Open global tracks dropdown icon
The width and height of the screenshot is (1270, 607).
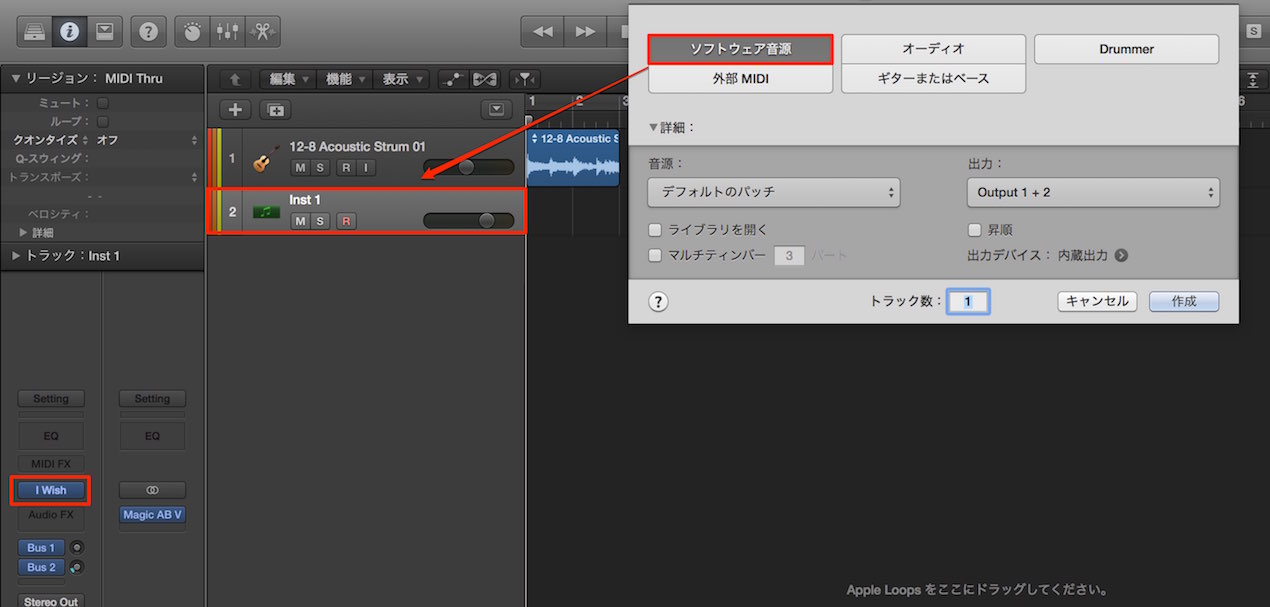pos(496,110)
